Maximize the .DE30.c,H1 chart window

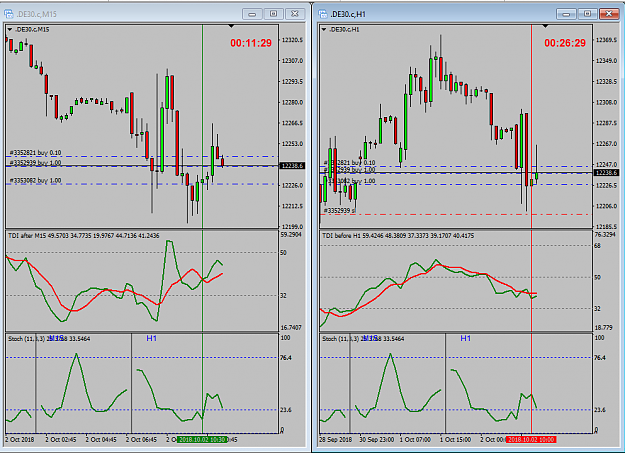[588, 14]
